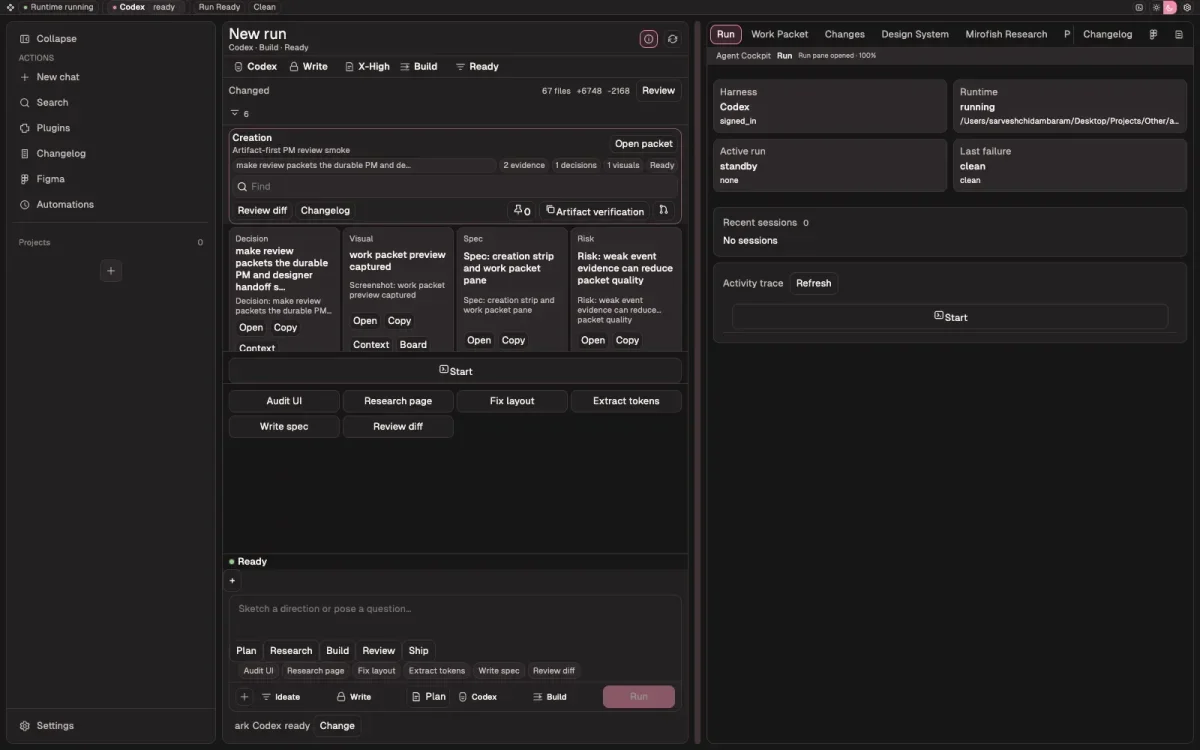Click the pin icon showing 0 in Creation card
The image size is (1200, 750).
point(521,211)
